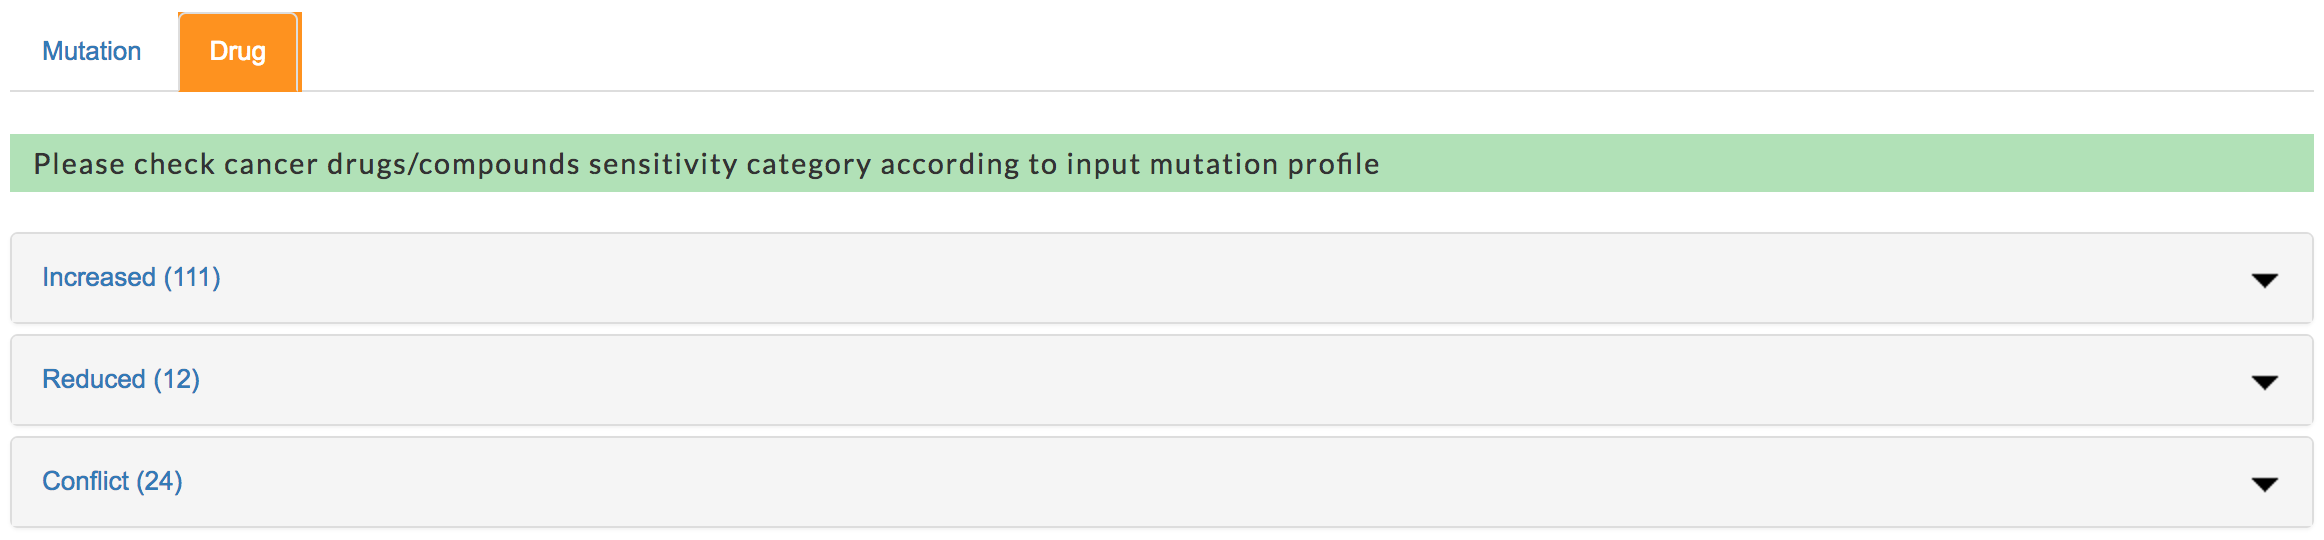
Task: Show drugs with conflicting sensitivity
Action: [x=112, y=481]
